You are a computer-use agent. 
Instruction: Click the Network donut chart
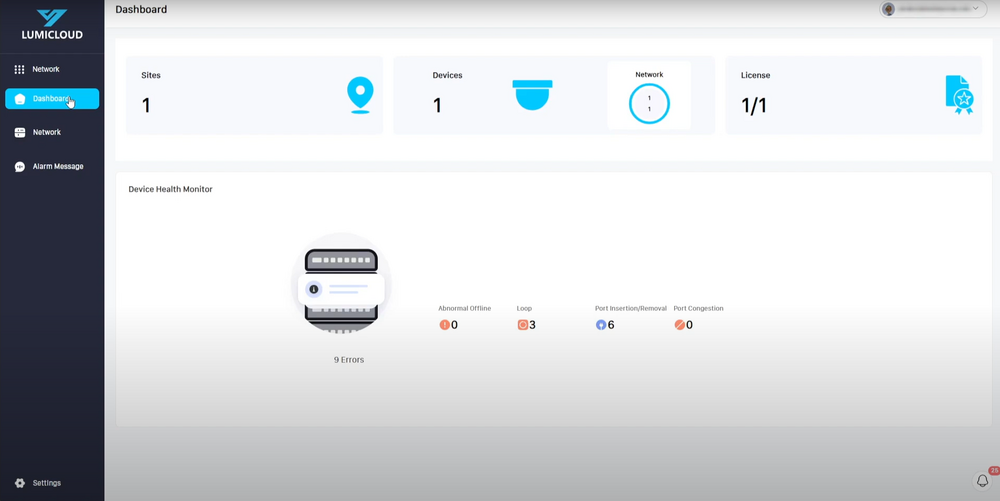[649, 103]
